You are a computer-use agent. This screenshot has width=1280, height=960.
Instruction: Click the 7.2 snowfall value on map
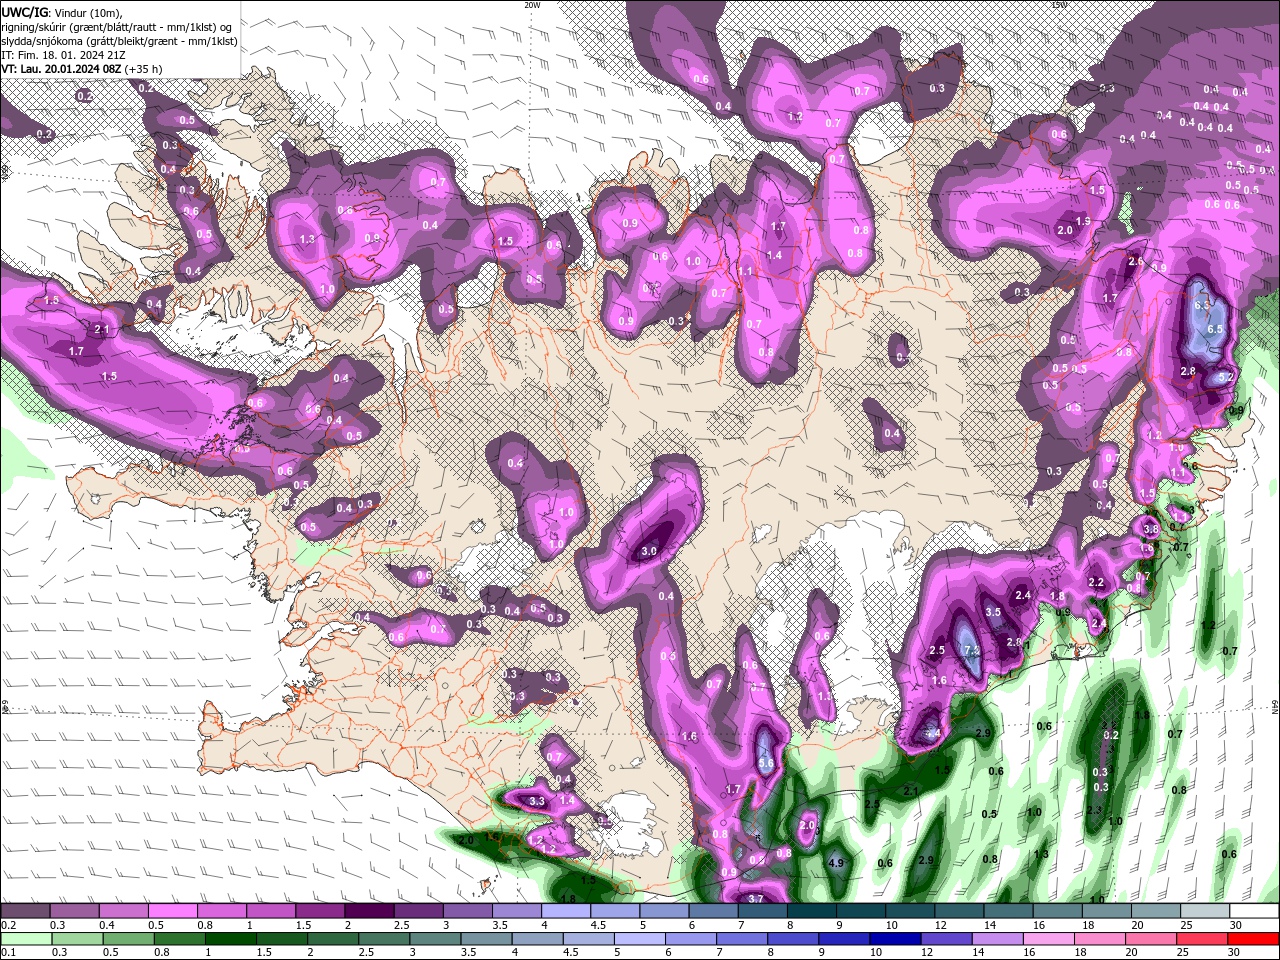970,650
